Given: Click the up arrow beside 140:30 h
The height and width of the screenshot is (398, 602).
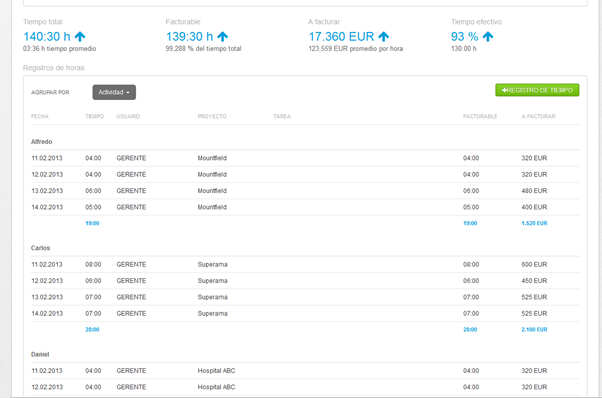Looking at the screenshot, I should point(80,36).
